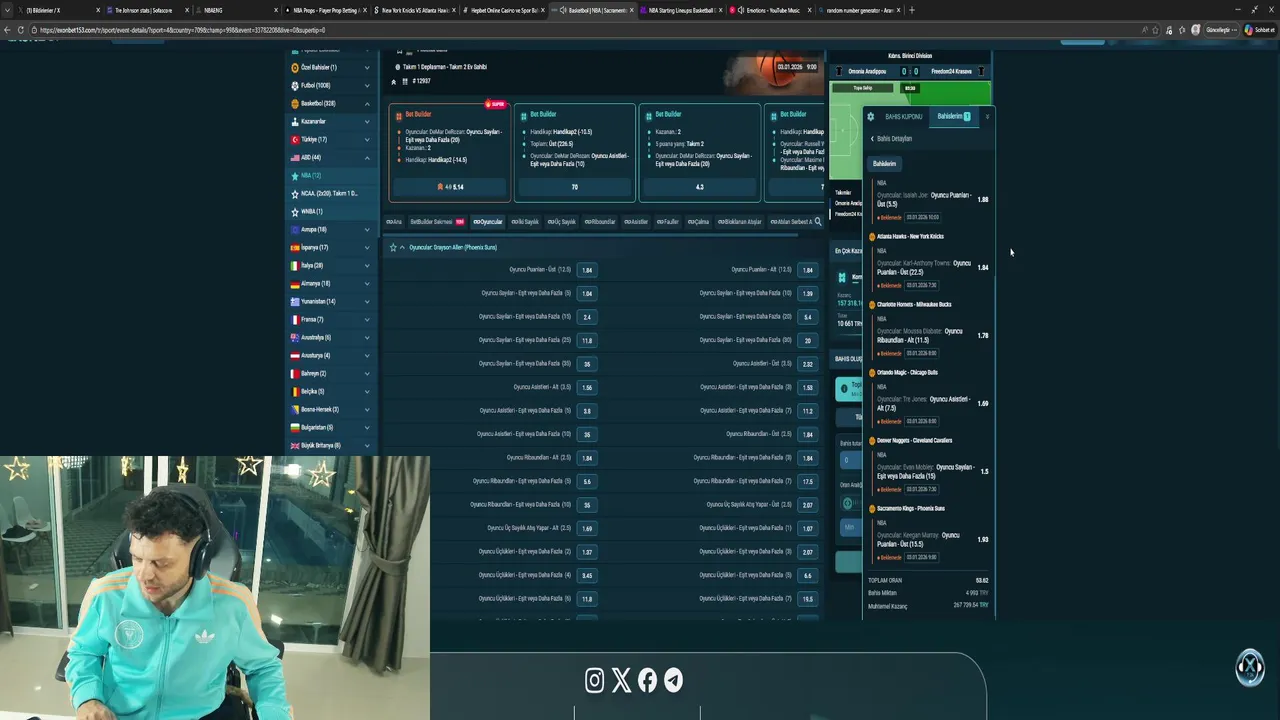Open the YouTube Music browser tab
The width and height of the screenshot is (1280, 720).
(772, 10)
